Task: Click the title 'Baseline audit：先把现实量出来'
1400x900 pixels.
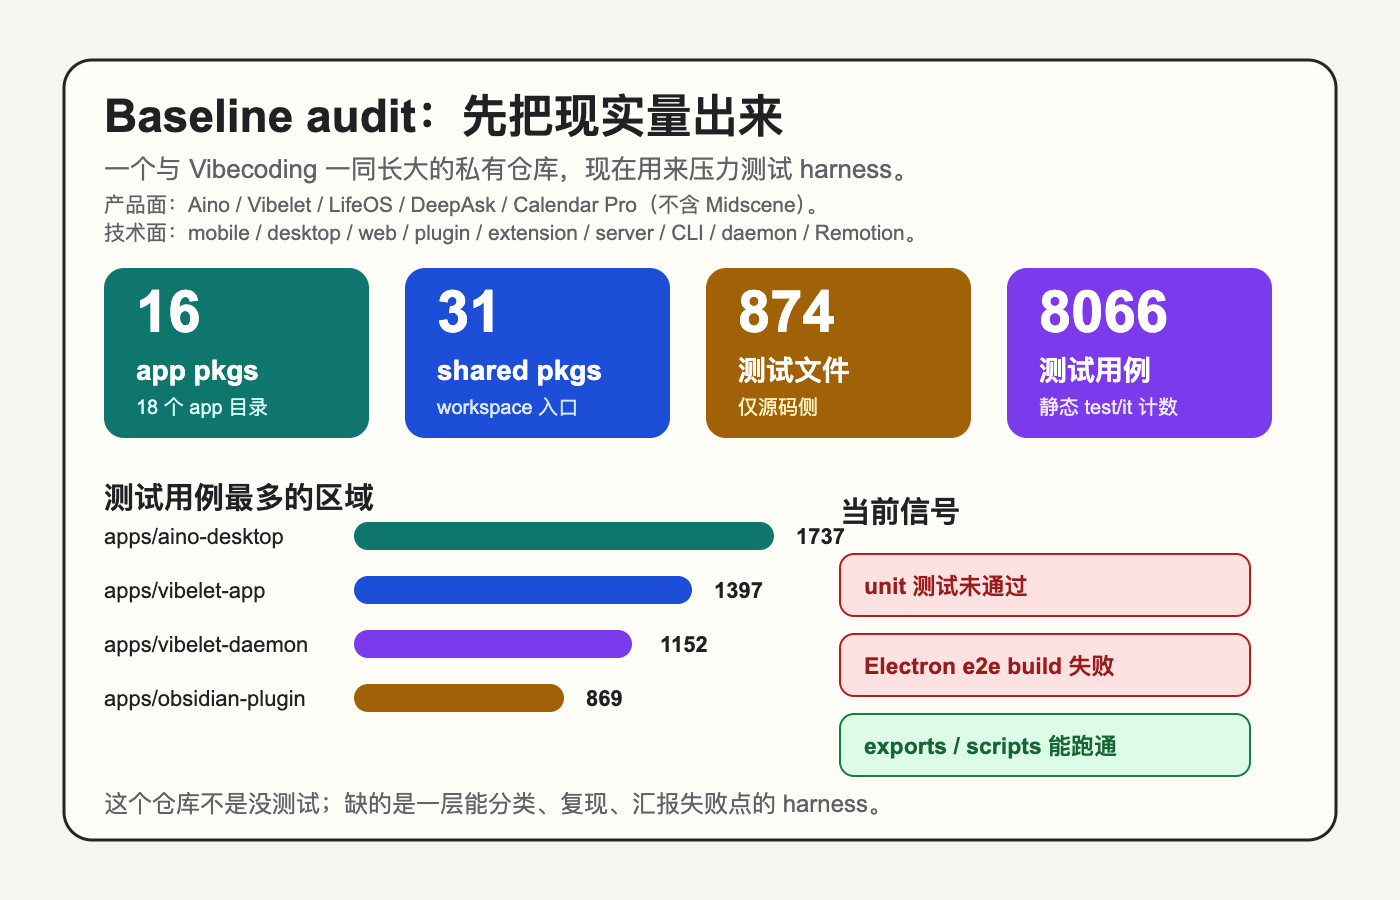Action: coord(444,116)
